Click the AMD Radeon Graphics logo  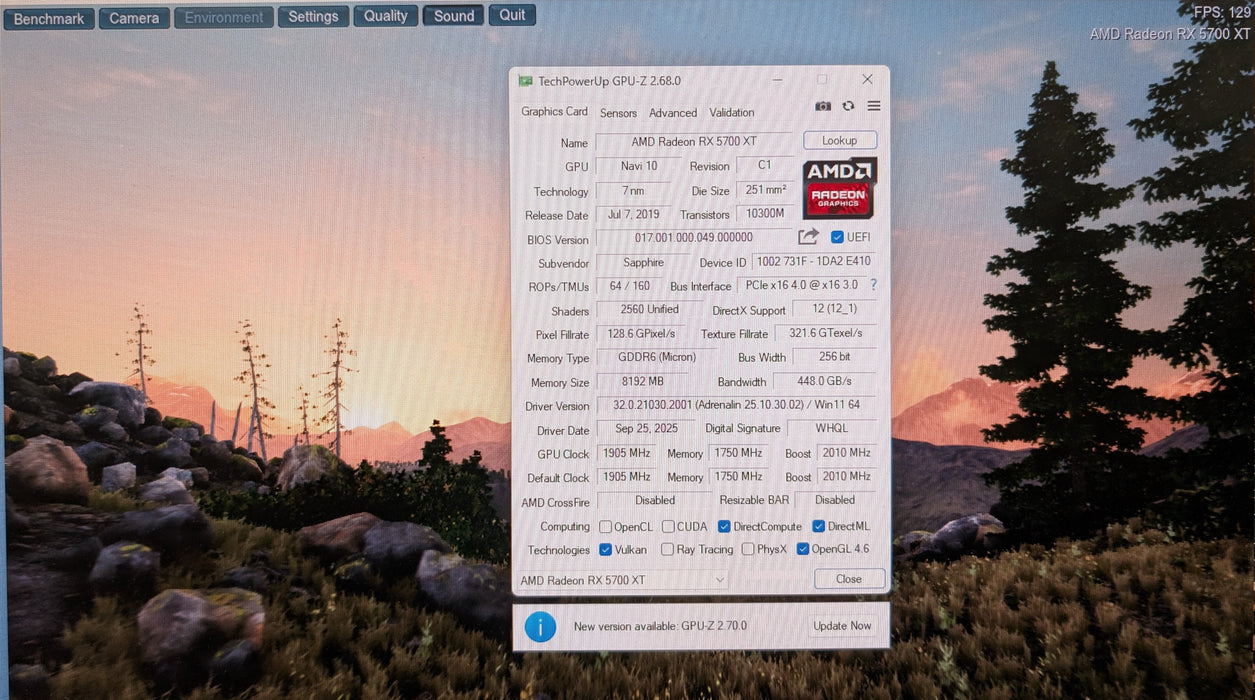[x=840, y=187]
